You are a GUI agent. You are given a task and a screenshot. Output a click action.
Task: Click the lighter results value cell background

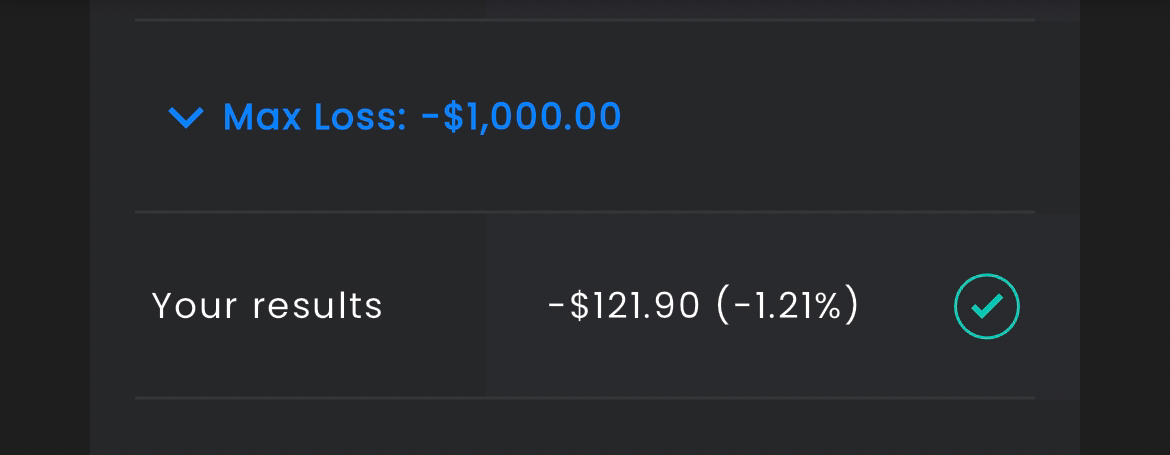(783, 306)
